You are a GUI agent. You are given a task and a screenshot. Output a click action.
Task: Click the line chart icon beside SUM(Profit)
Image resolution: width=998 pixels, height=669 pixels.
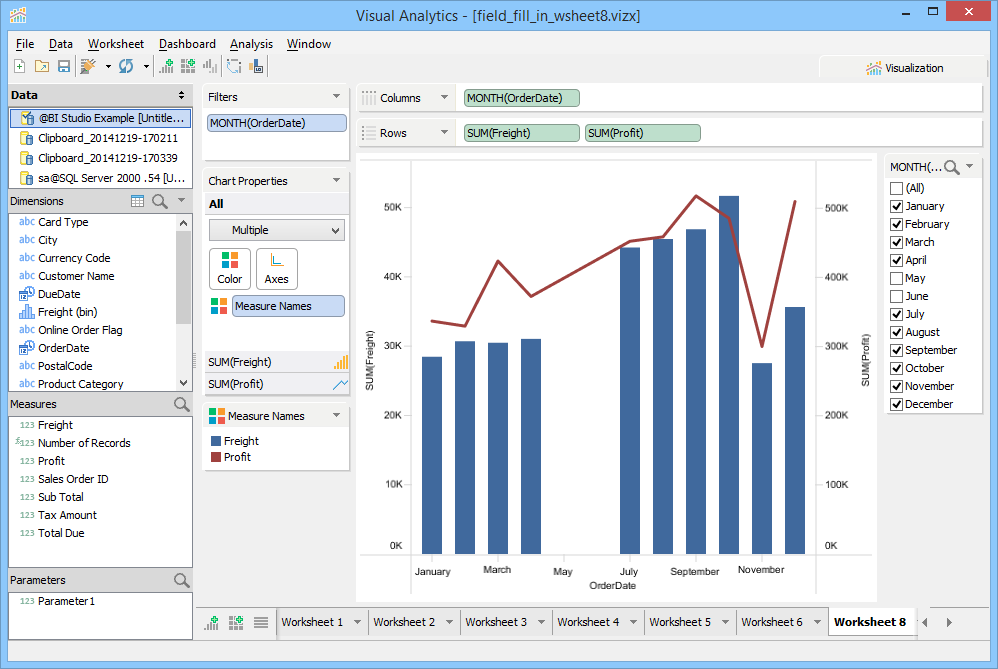pos(341,384)
